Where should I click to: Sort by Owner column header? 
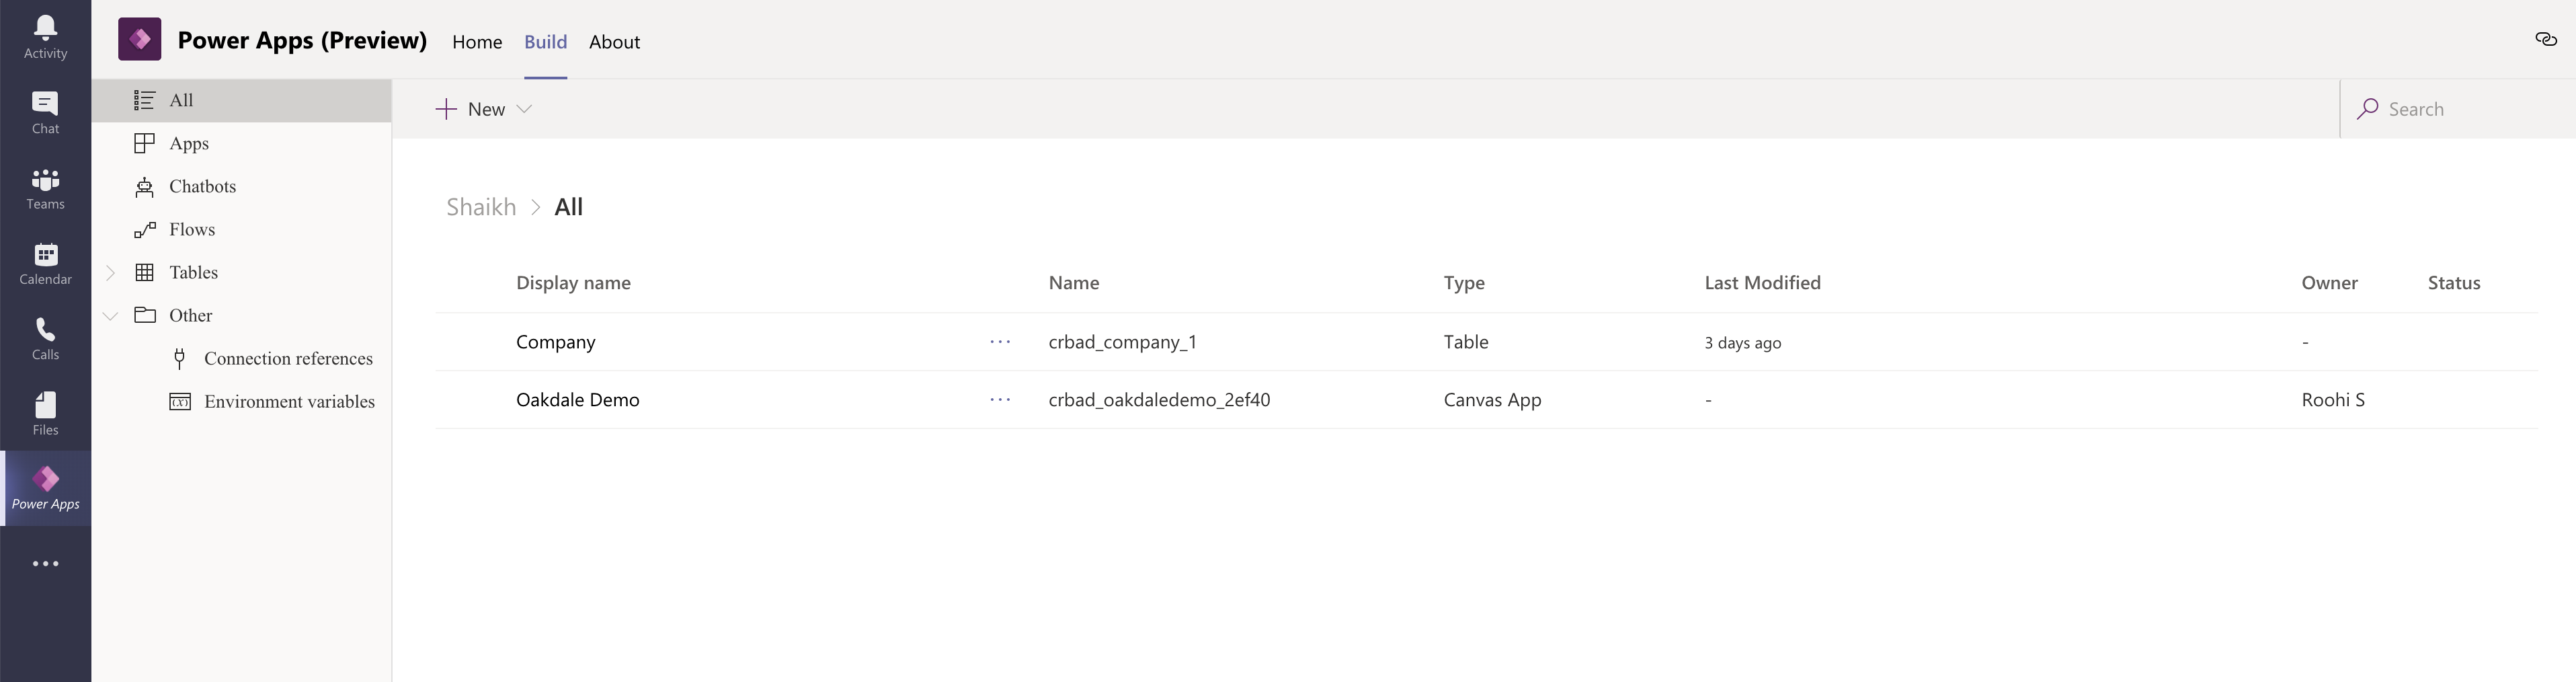tap(2329, 283)
